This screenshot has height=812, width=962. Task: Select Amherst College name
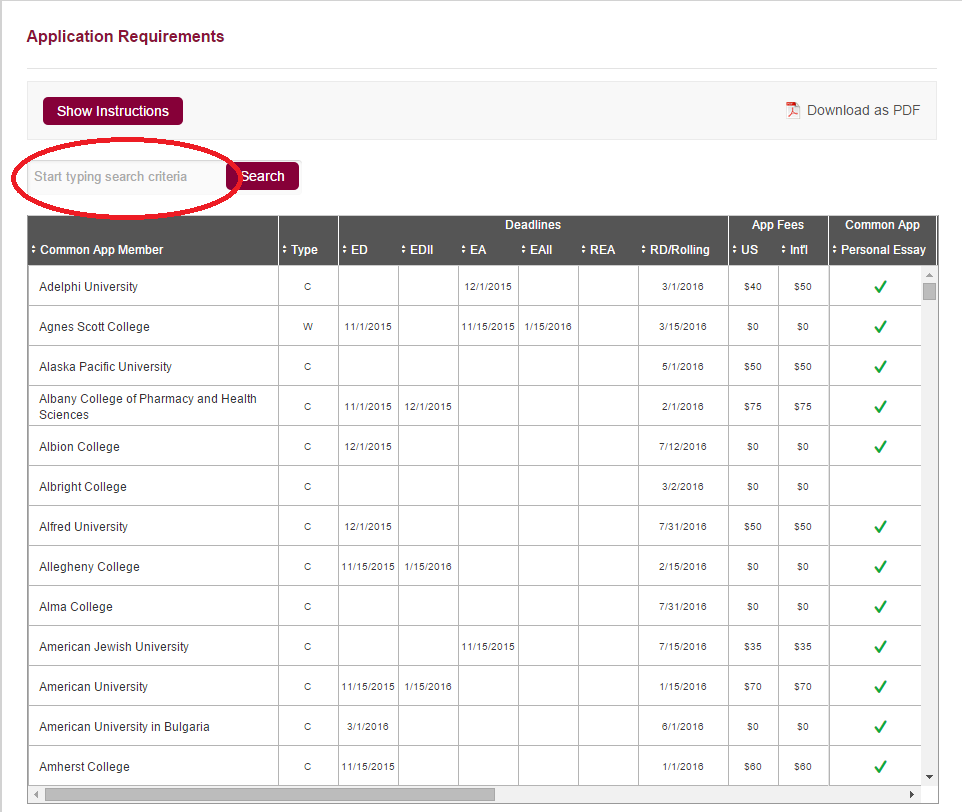(84, 767)
